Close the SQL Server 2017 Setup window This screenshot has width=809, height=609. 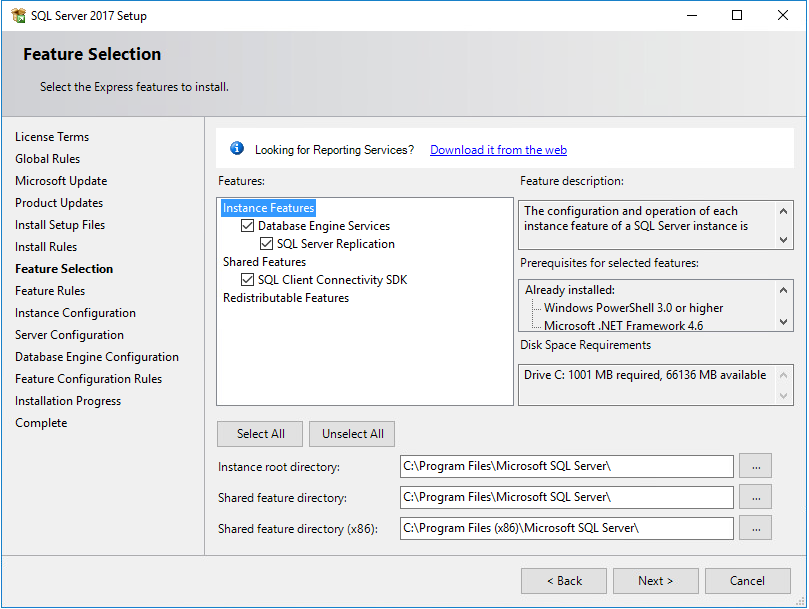[x=782, y=15]
